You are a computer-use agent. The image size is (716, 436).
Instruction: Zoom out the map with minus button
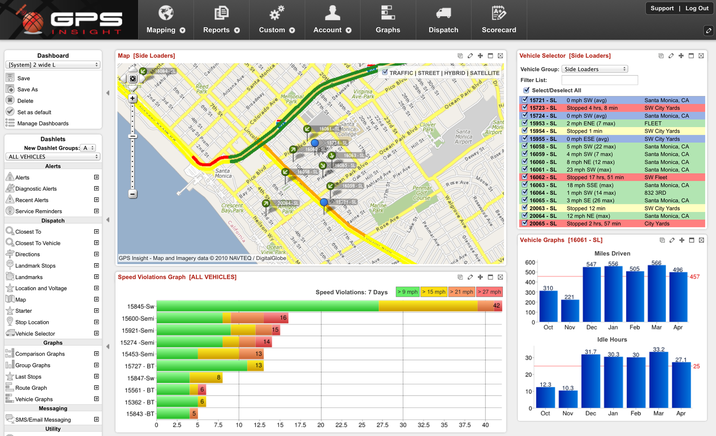coord(133,193)
